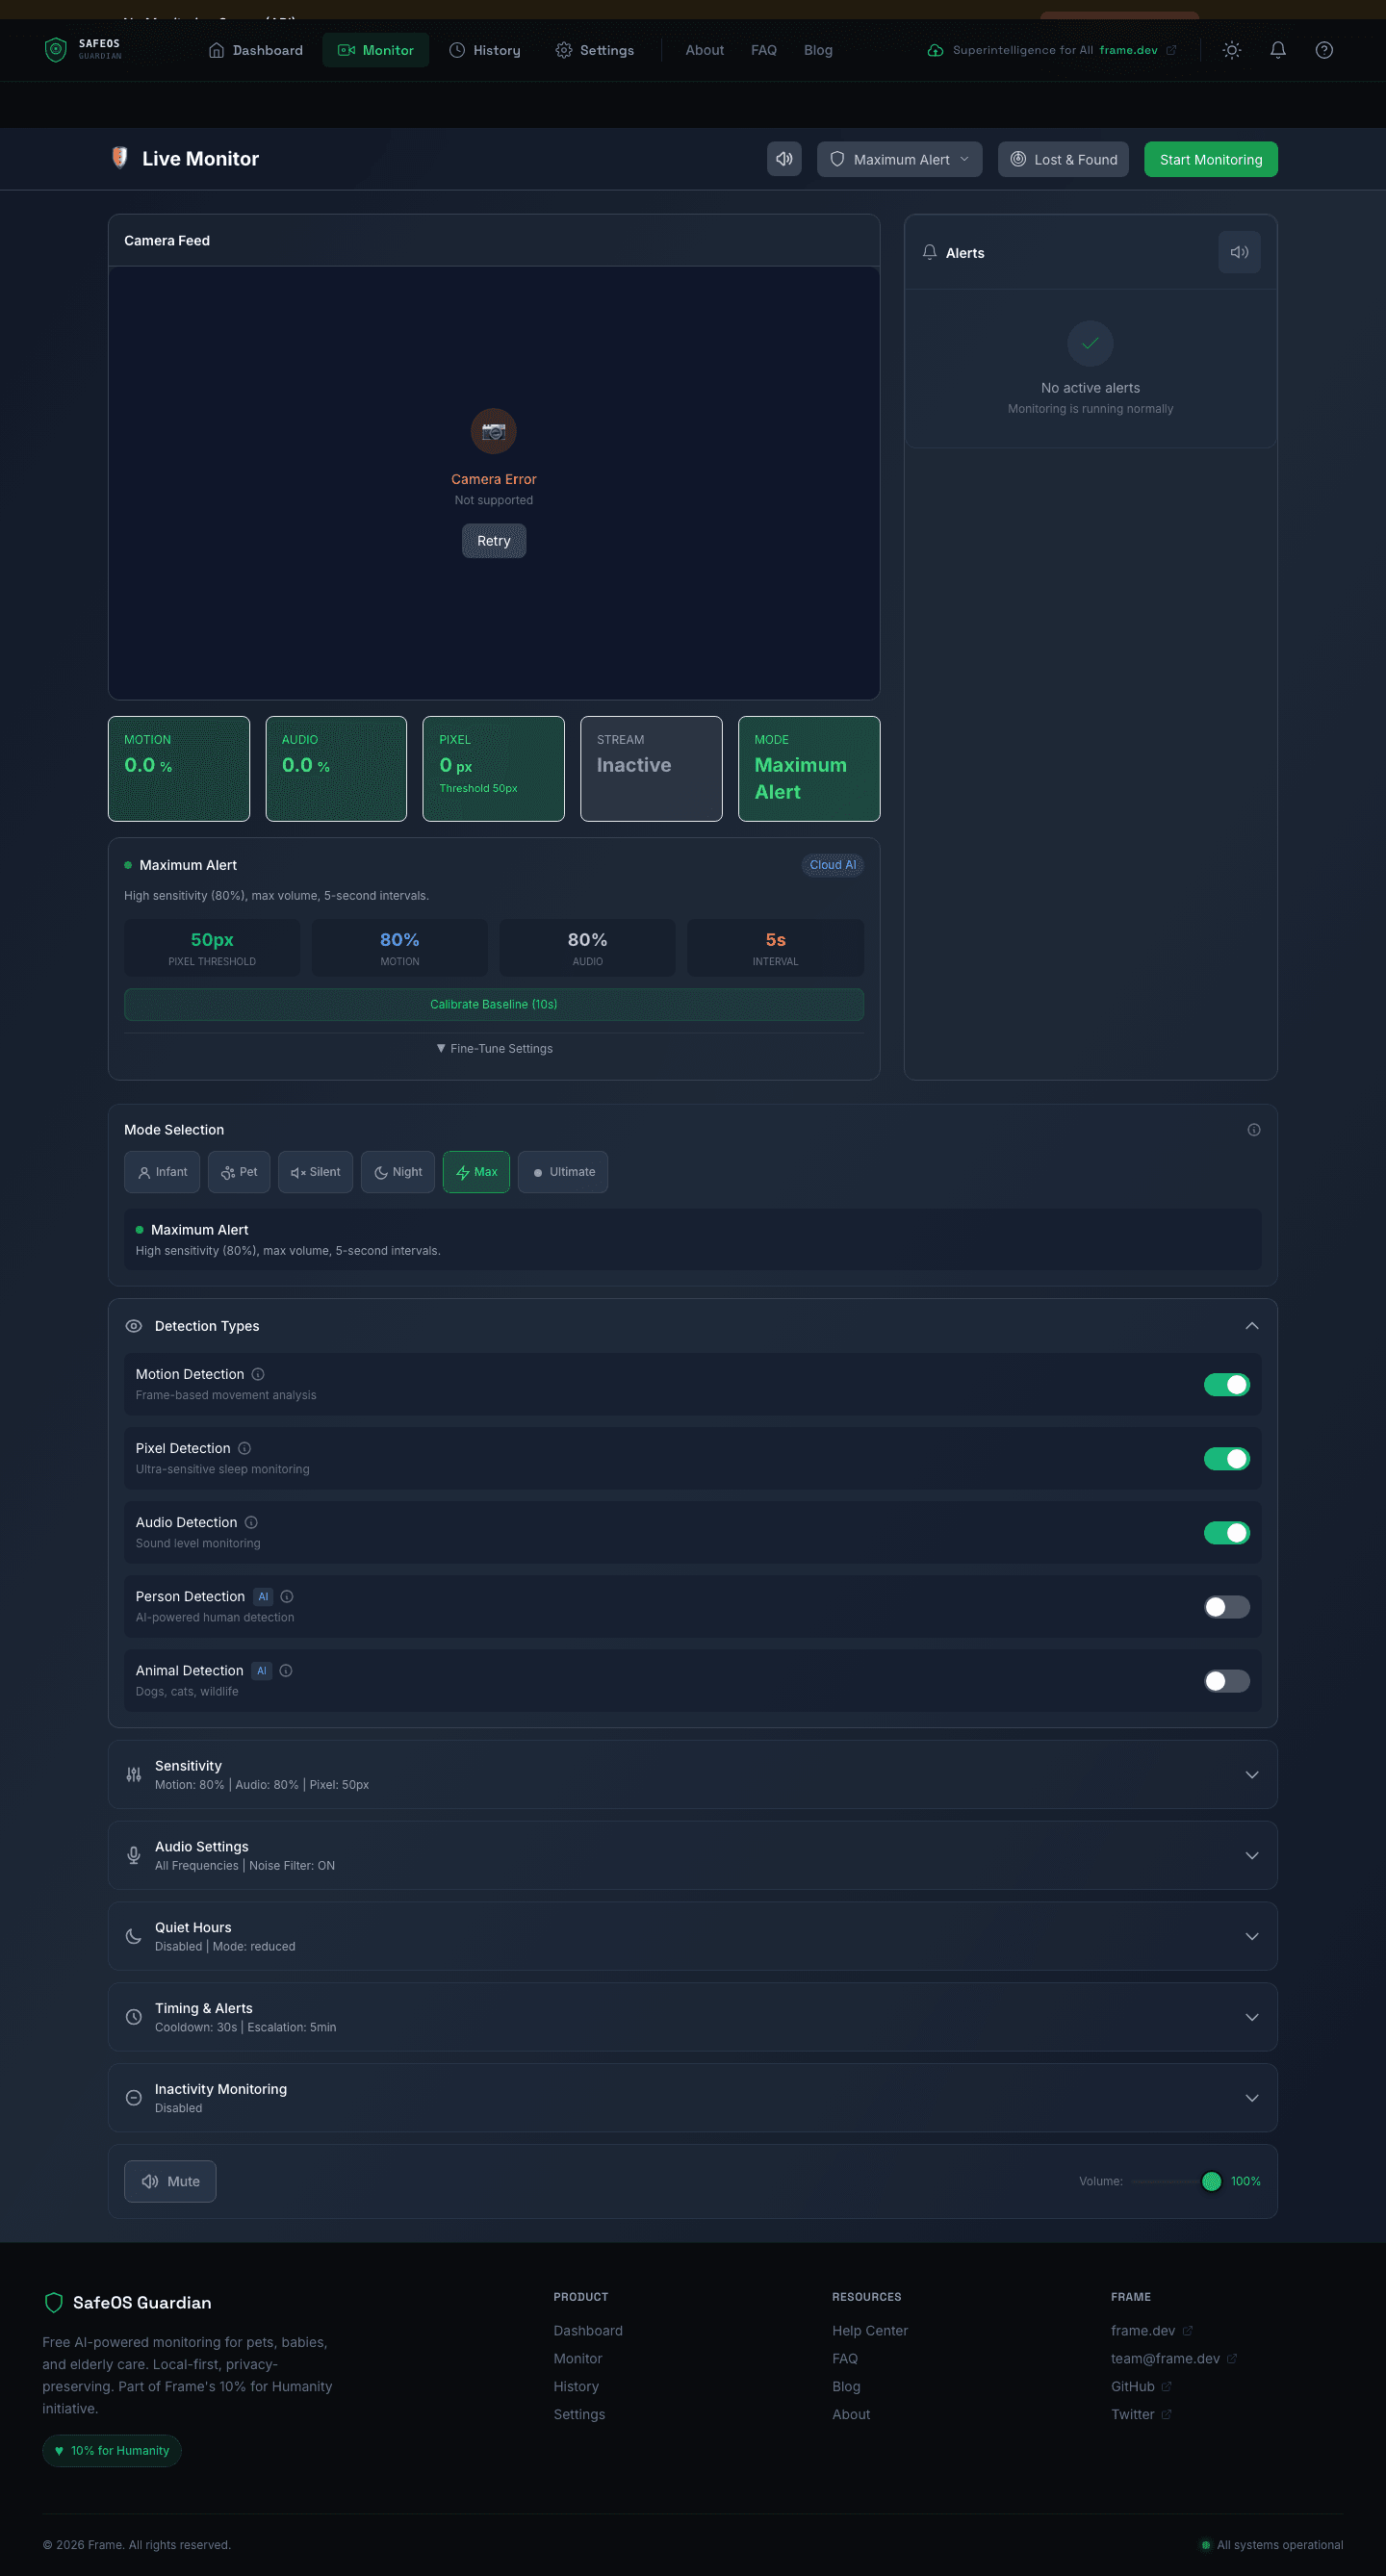
Task: Click the 10% for Humanity badge
Action: click(111, 2450)
